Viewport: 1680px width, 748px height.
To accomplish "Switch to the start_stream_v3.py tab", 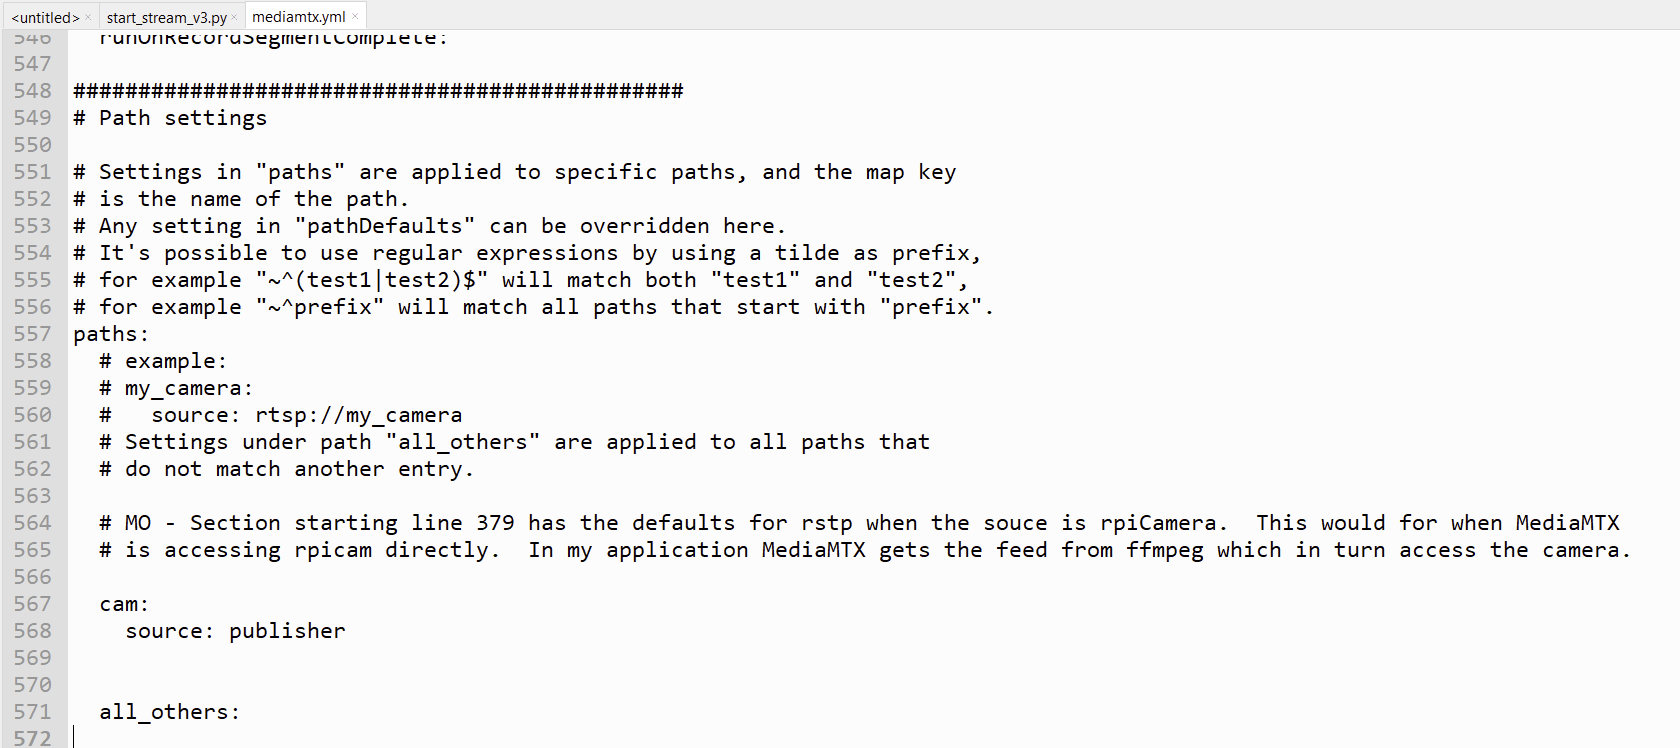I will [166, 17].
